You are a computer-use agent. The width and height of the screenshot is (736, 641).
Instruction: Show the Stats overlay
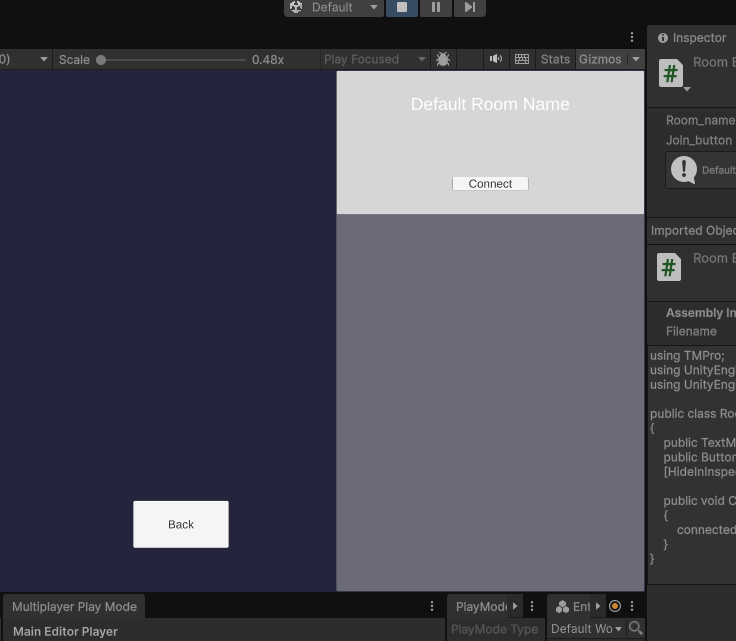555,59
